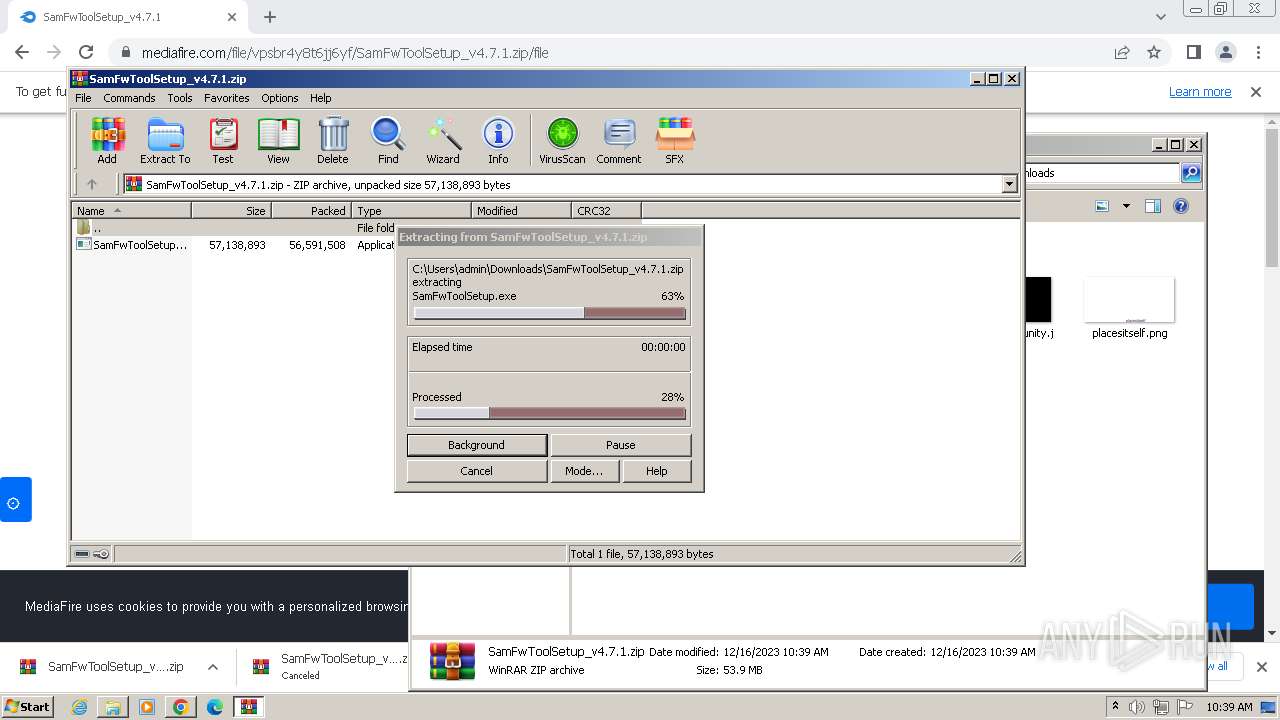Viewport: 1280px width, 720px height.
Task: Expand downloaded zip options chevron
Action: (x=213, y=667)
